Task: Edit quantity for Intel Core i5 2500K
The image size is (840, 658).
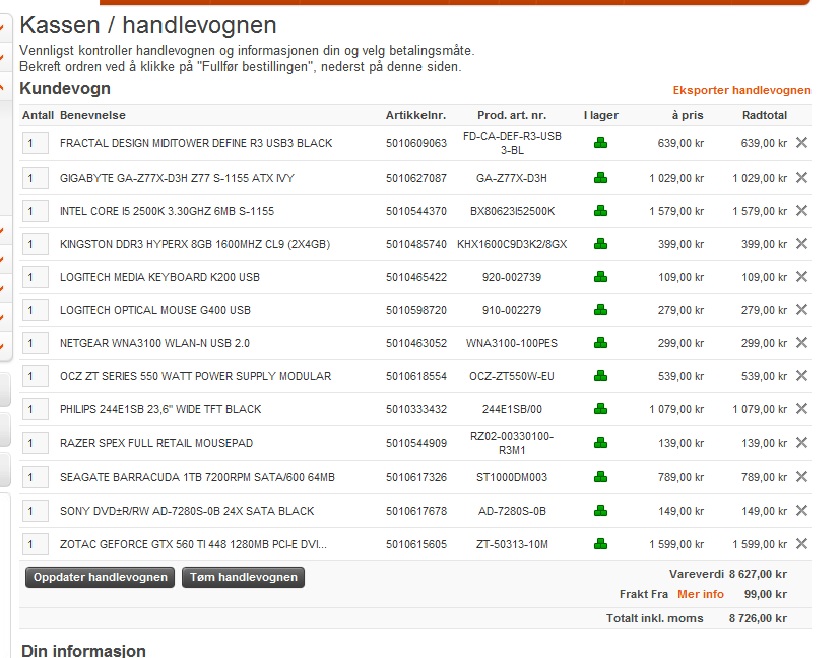Action: point(35,211)
